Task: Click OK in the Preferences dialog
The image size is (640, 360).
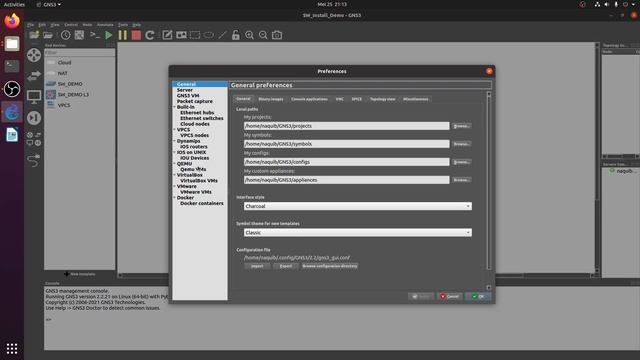Action: point(478,297)
